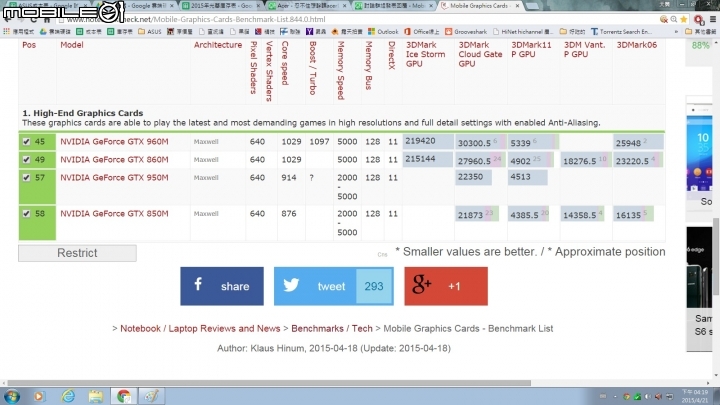This screenshot has width=720, height=405.
Task: Open the NVIDIA GeForce GTX 850M link
Action: click(114, 214)
